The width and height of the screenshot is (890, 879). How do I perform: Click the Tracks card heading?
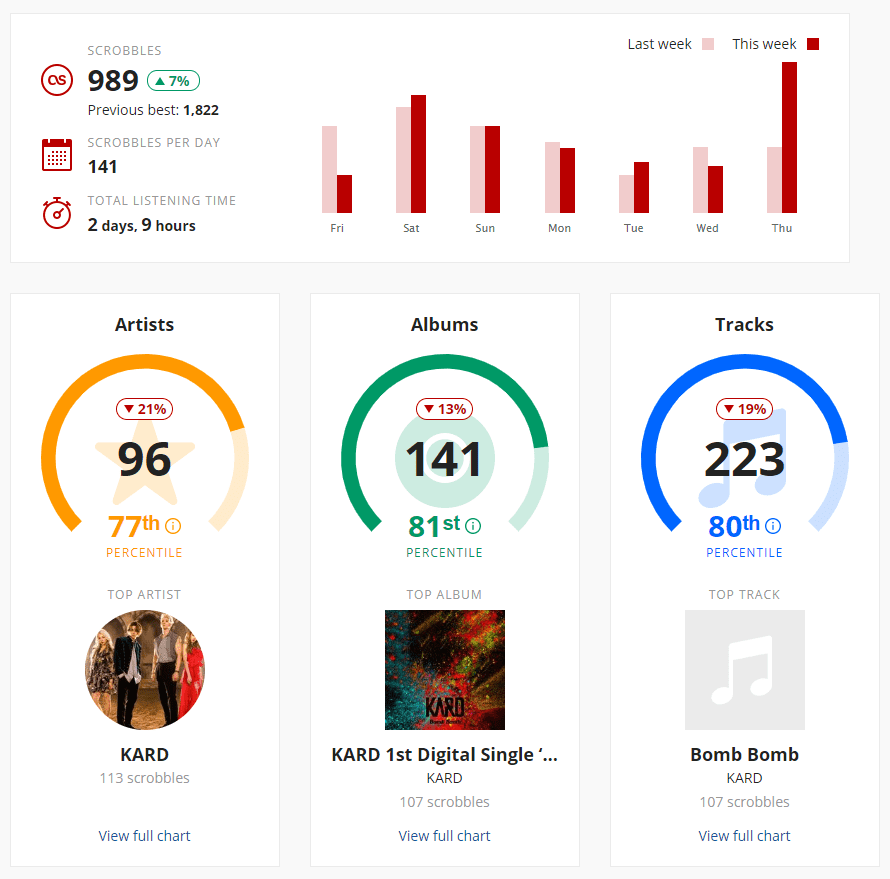[744, 325]
